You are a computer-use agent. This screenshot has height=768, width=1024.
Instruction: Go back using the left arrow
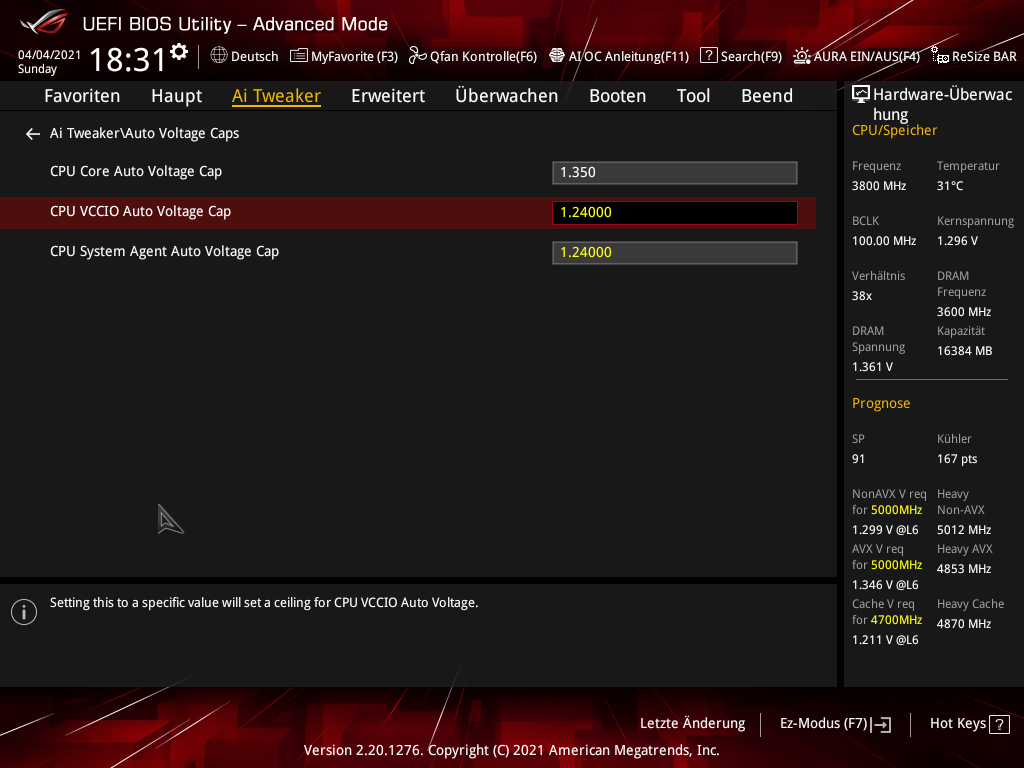click(x=33, y=134)
